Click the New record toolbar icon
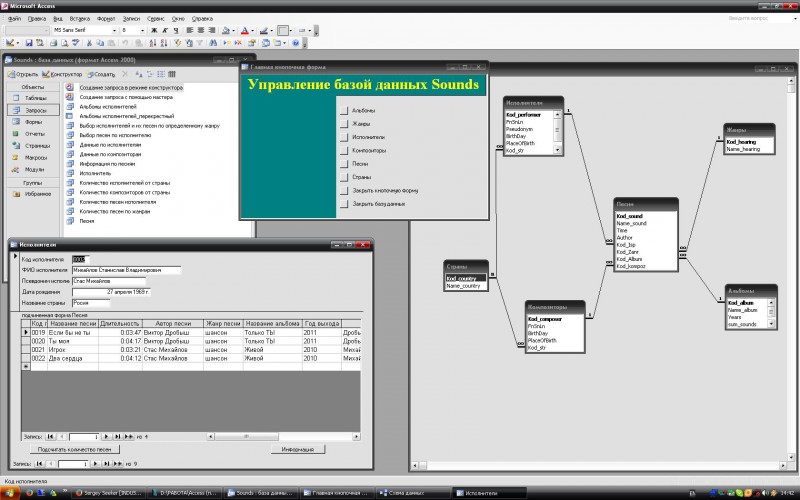The image size is (800, 500). (x=227, y=43)
